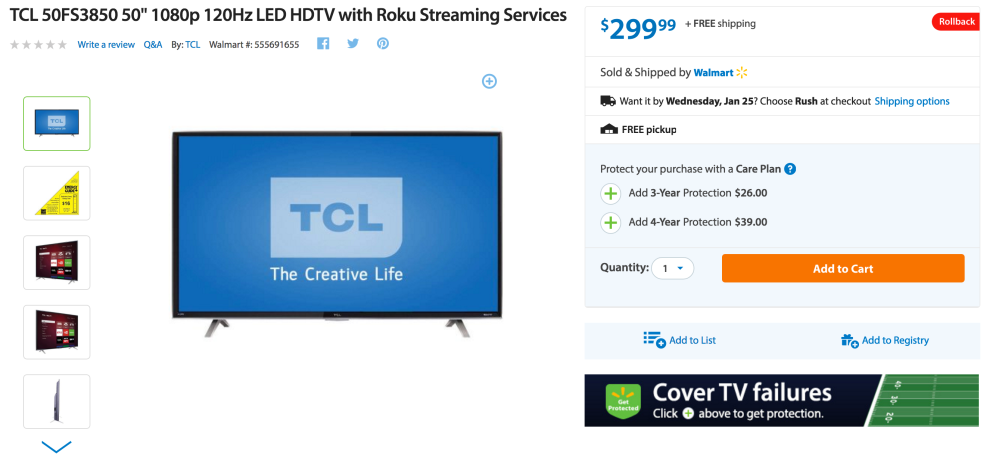Open Shipping options link
The height and width of the screenshot is (470, 999).
point(912,101)
